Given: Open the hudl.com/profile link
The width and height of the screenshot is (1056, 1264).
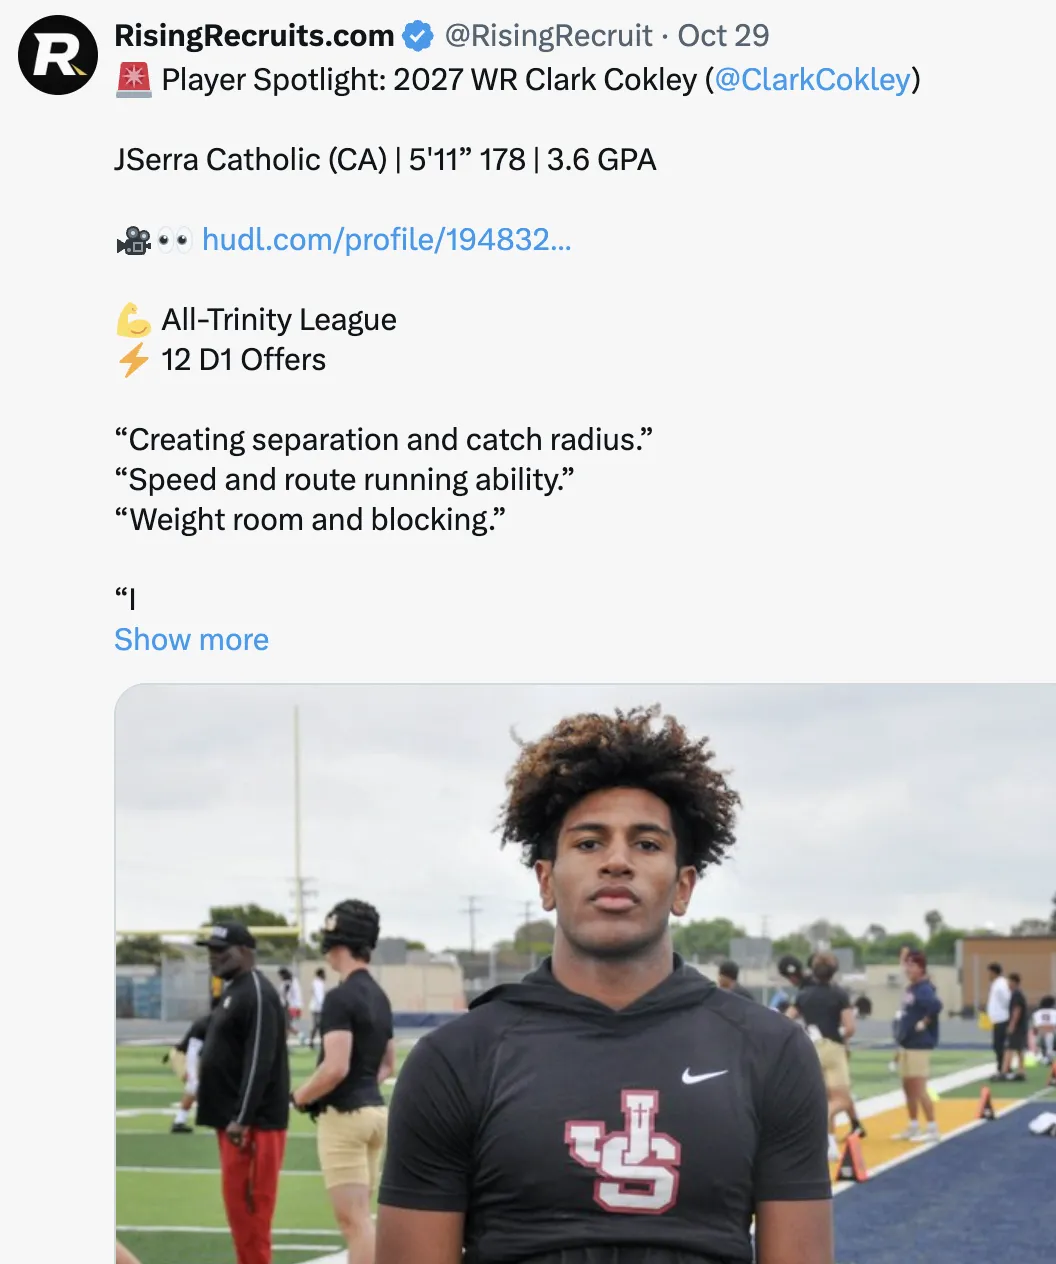Looking at the screenshot, I should [x=387, y=240].
